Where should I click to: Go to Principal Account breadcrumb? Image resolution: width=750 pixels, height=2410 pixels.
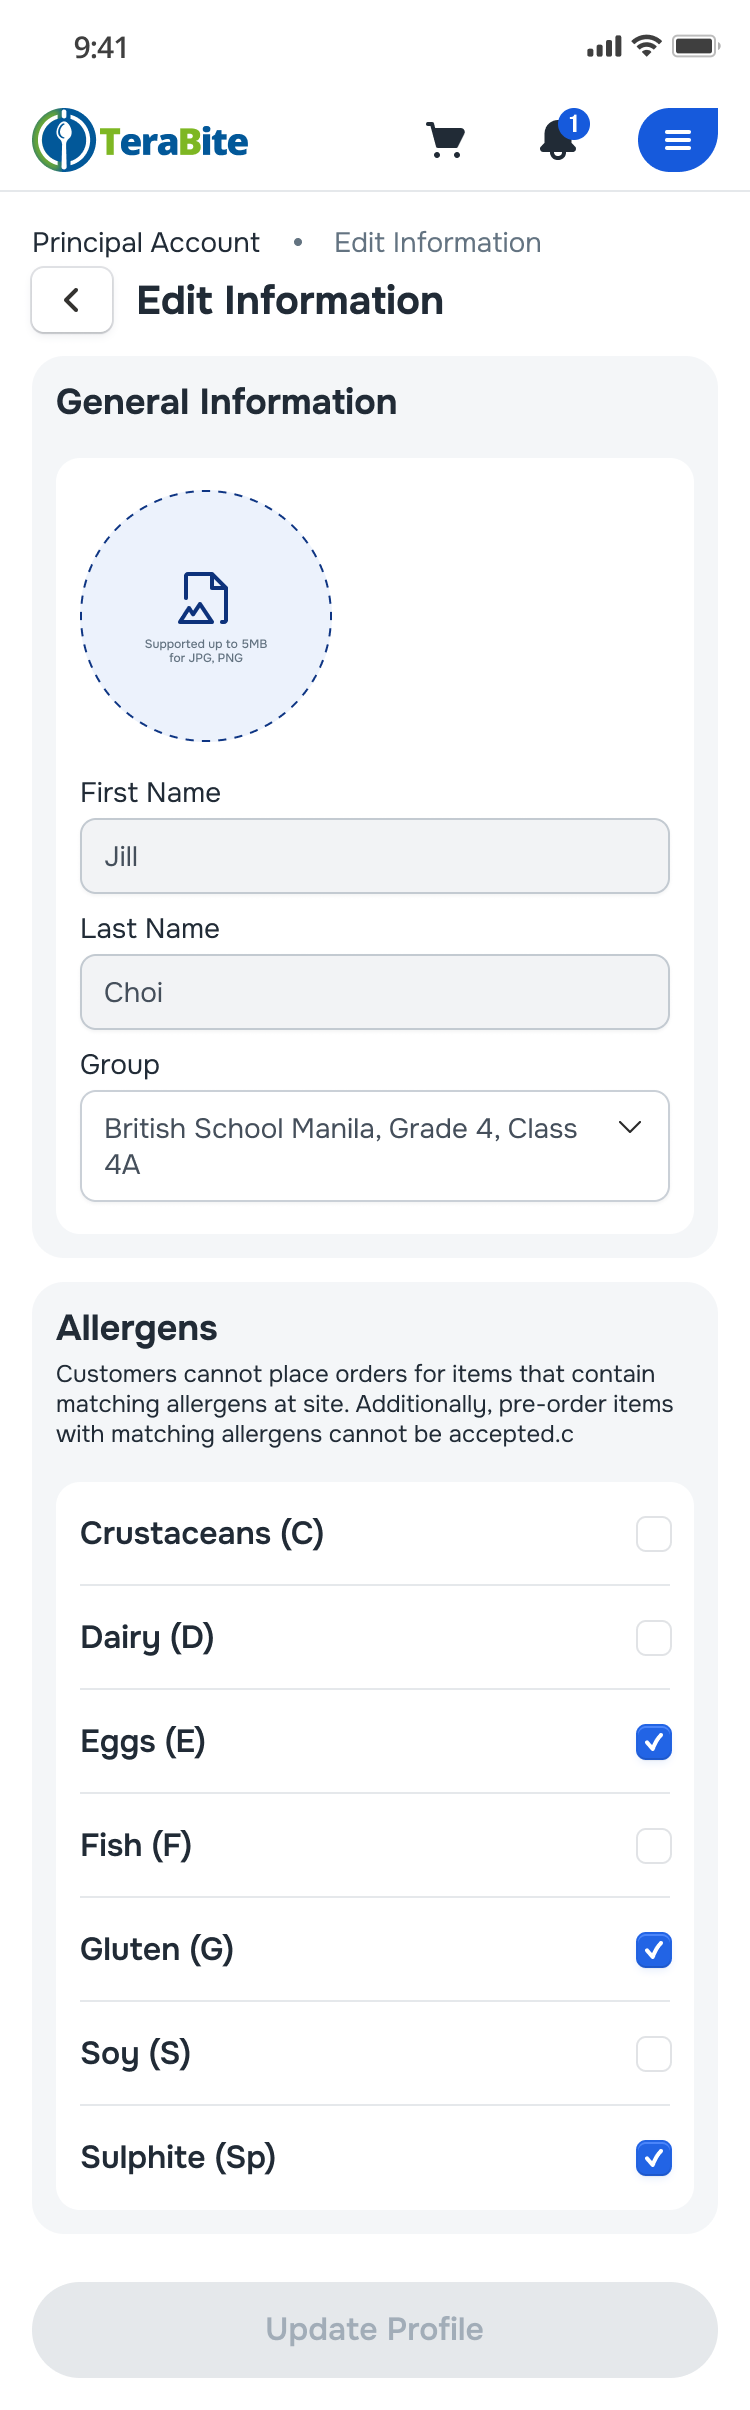(146, 243)
